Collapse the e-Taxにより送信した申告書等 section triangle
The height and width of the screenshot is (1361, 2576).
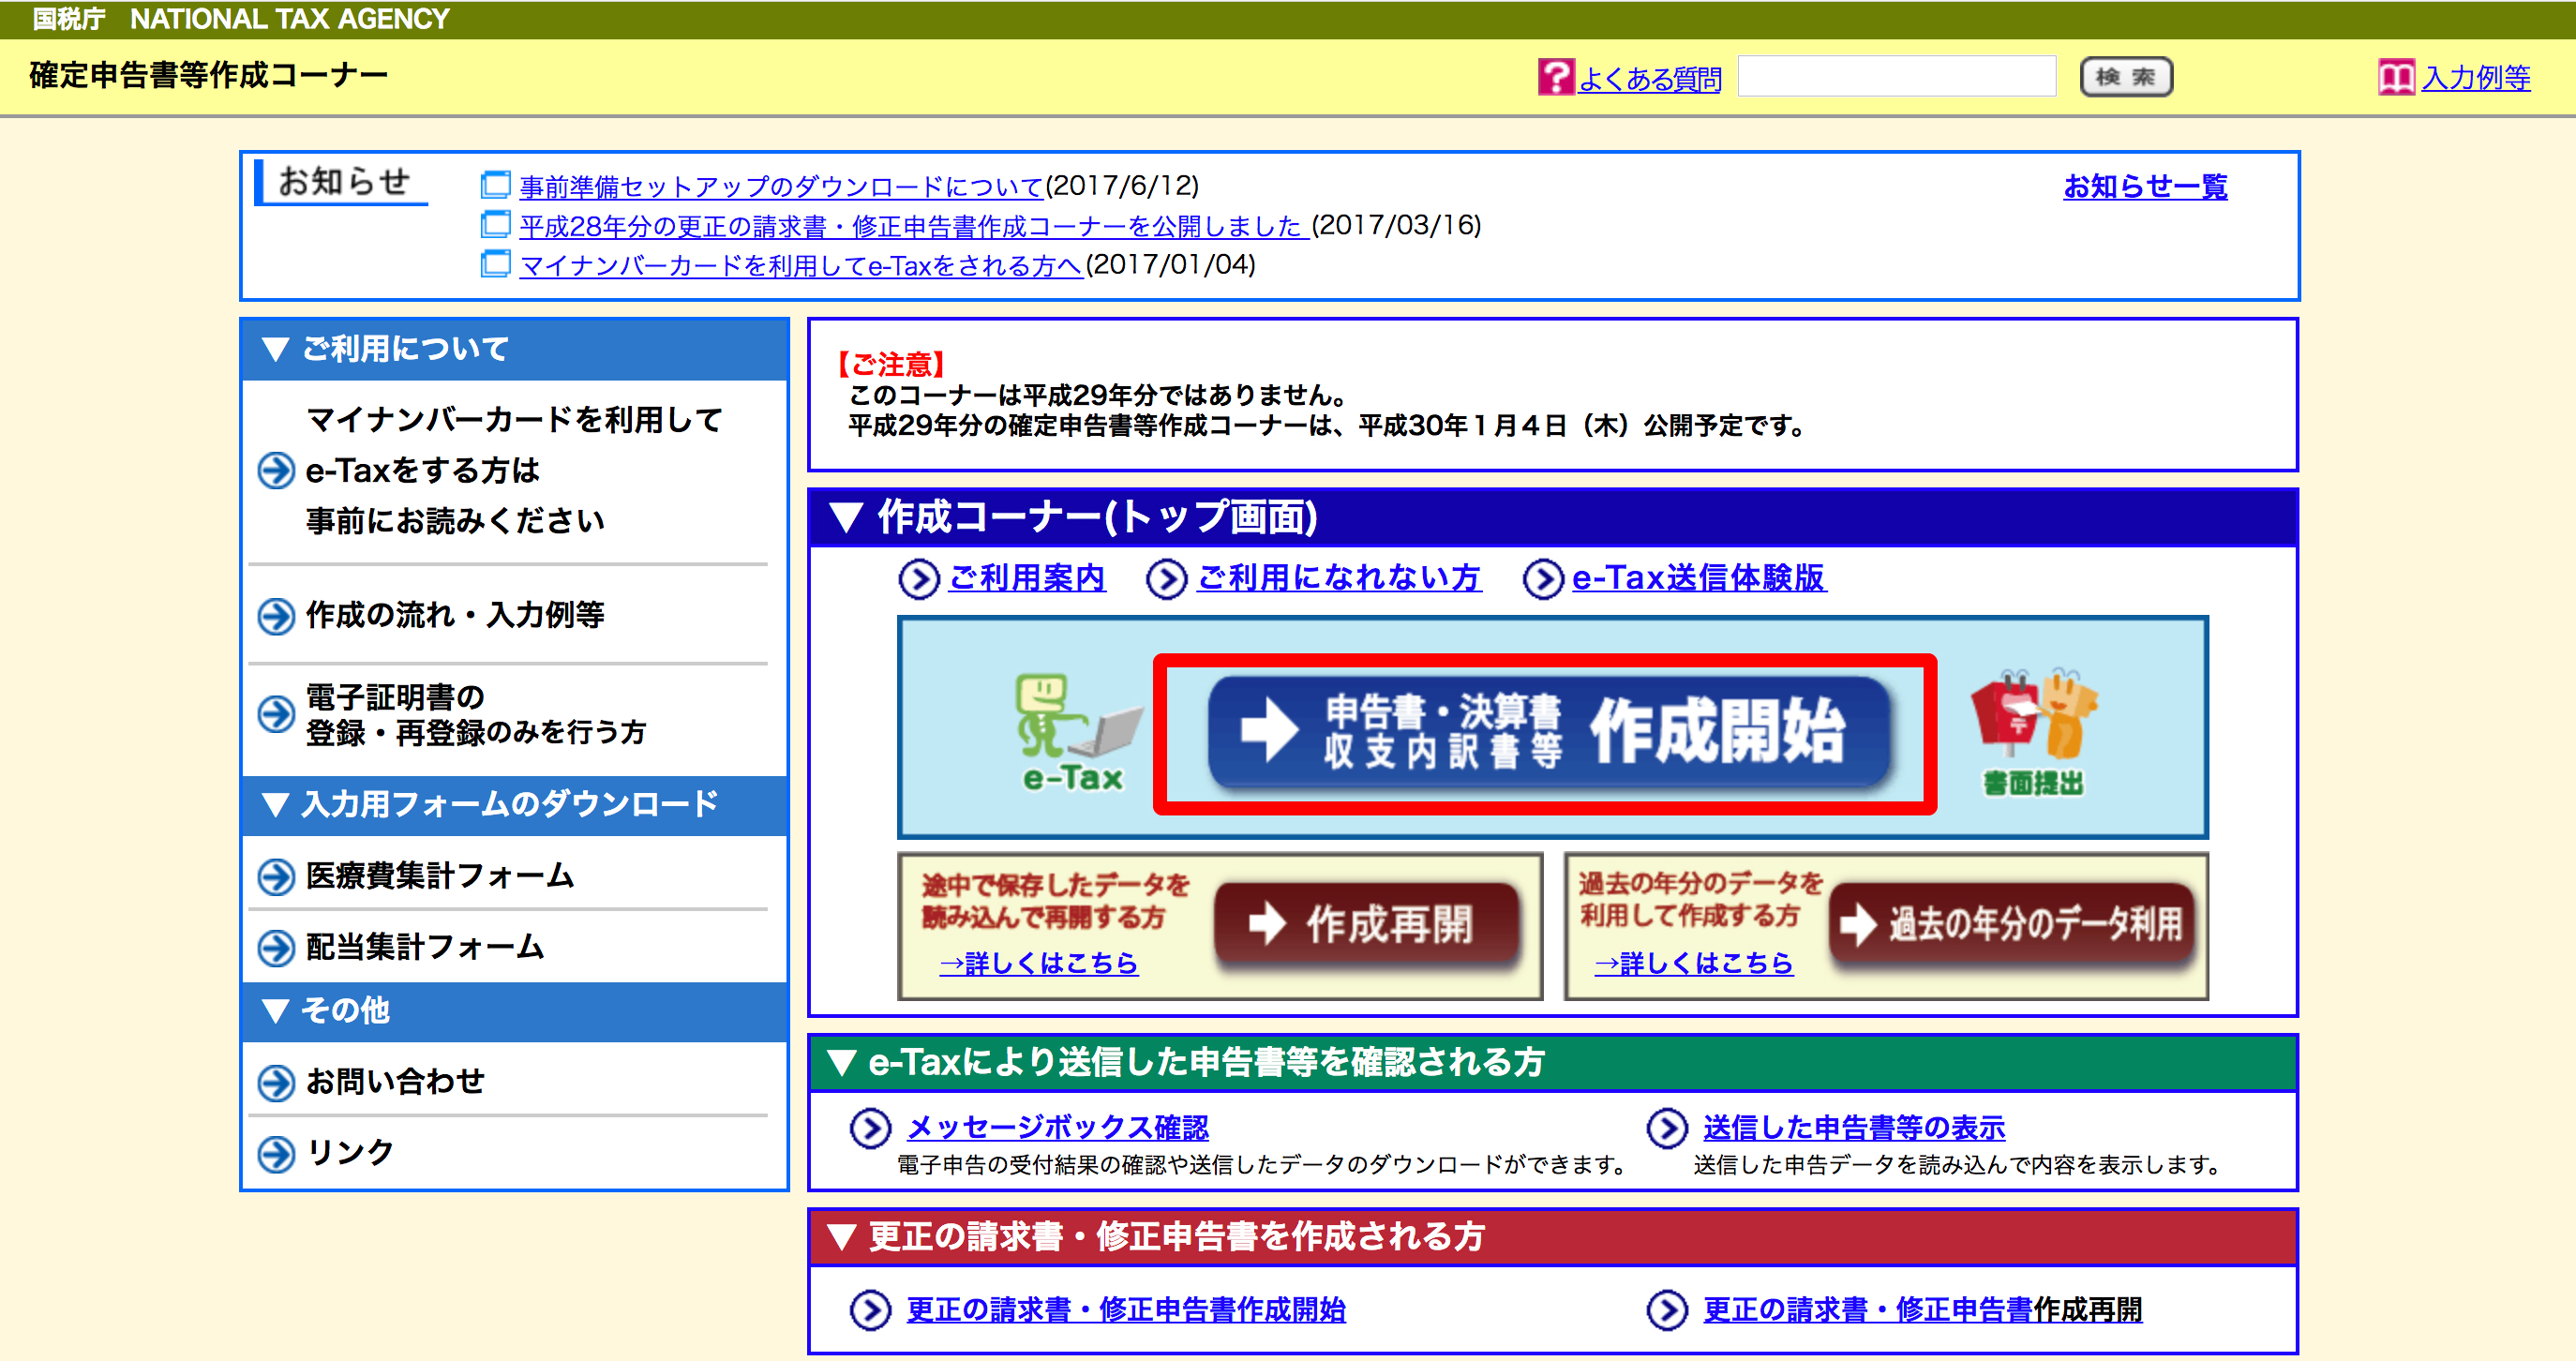point(842,1063)
